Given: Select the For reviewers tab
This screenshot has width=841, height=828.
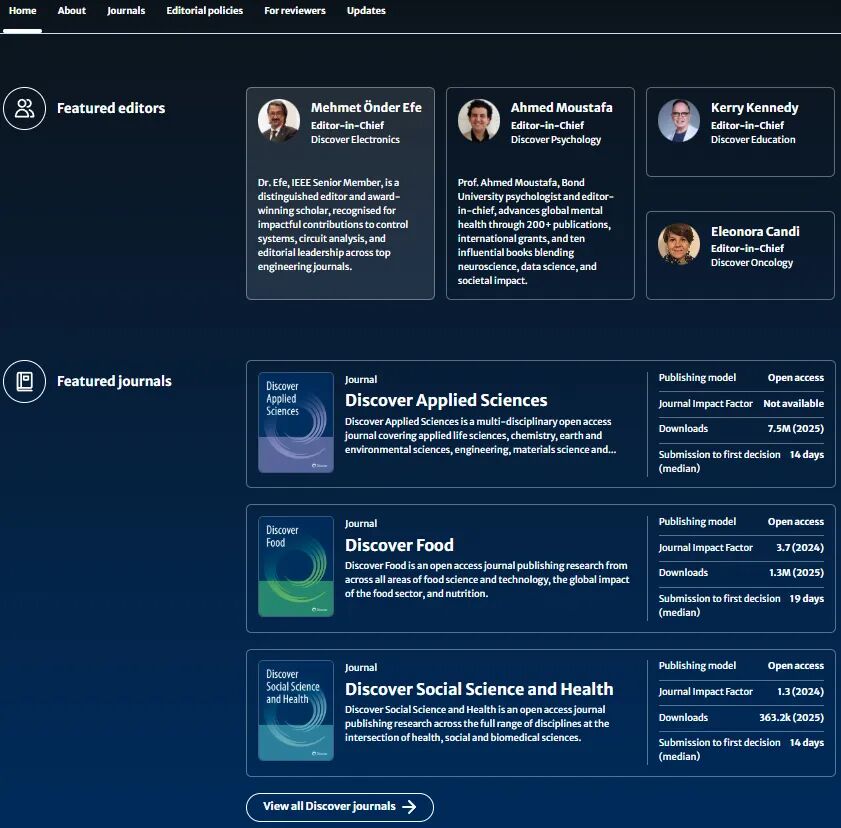Looking at the screenshot, I should [295, 11].
